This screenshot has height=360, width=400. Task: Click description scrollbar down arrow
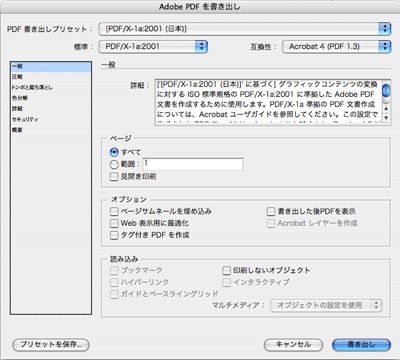click(x=386, y=118)
